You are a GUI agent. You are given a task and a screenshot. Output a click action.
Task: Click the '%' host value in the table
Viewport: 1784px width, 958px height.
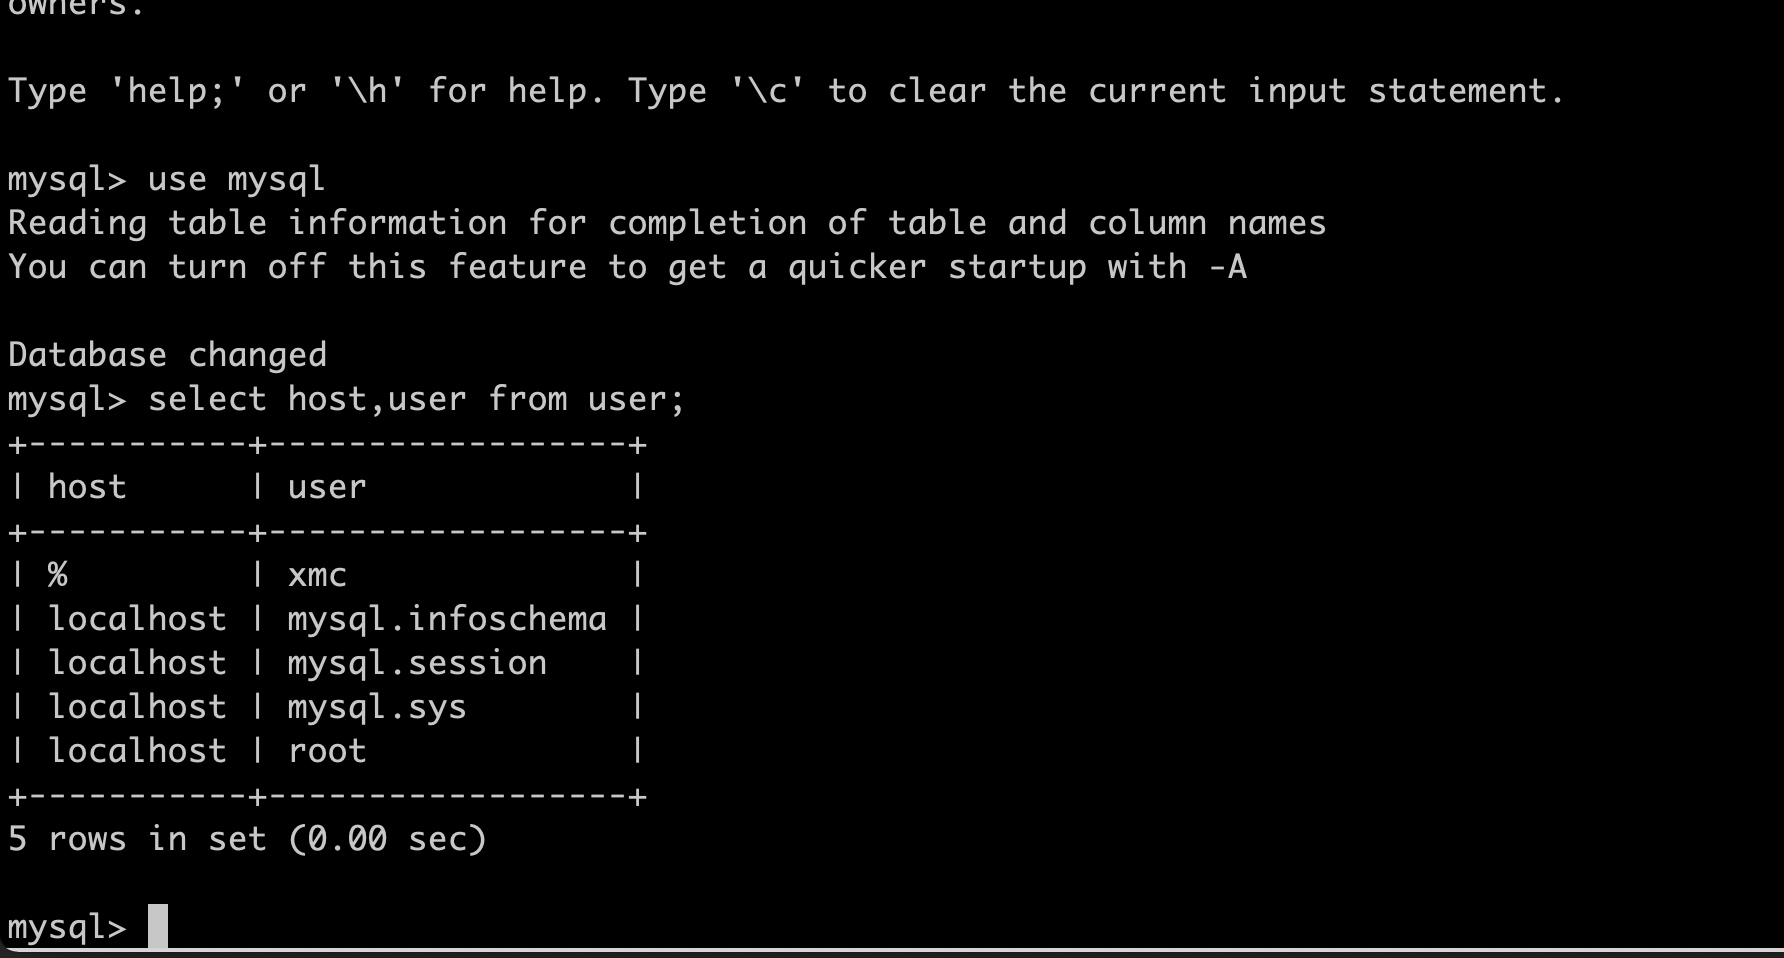point(57,575)
